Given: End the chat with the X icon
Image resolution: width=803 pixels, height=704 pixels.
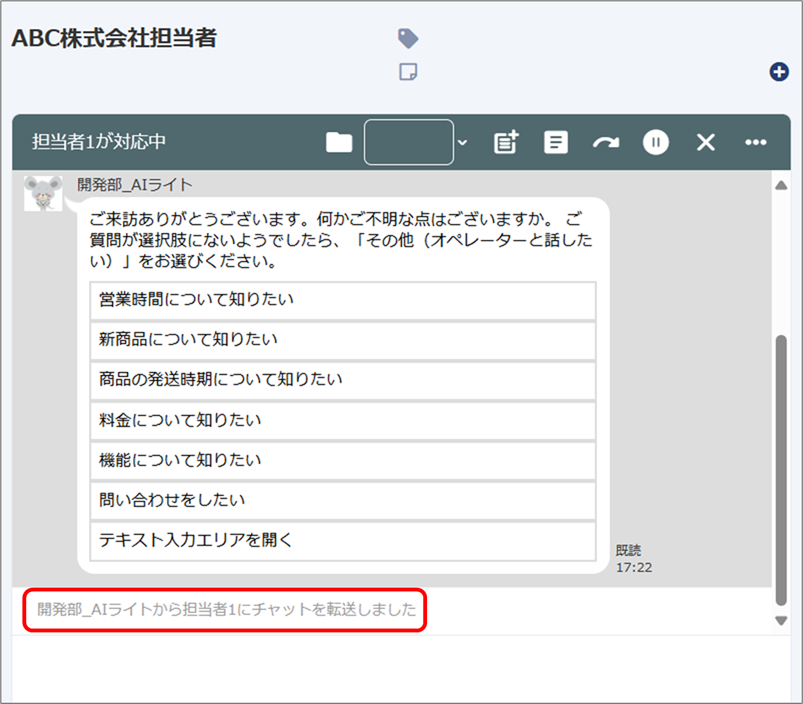Looking at the screenshot, I should (706, 142).
